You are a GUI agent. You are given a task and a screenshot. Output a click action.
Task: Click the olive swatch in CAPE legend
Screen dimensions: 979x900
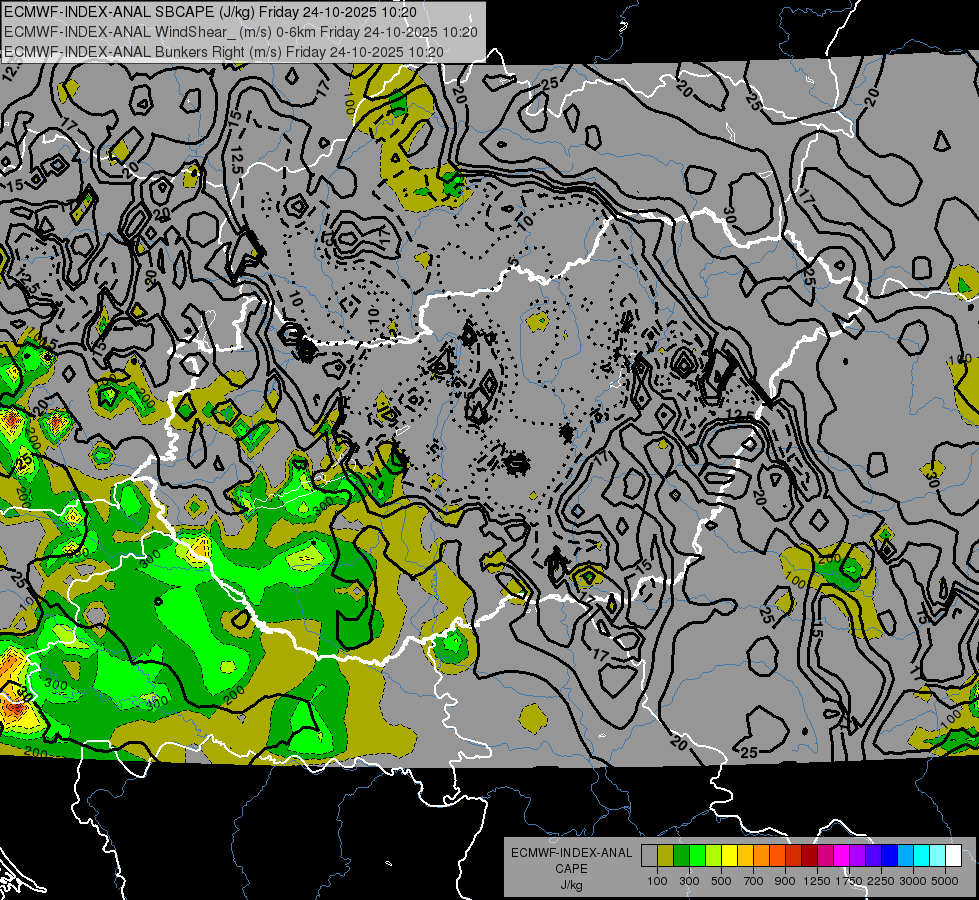pos(666,856)
